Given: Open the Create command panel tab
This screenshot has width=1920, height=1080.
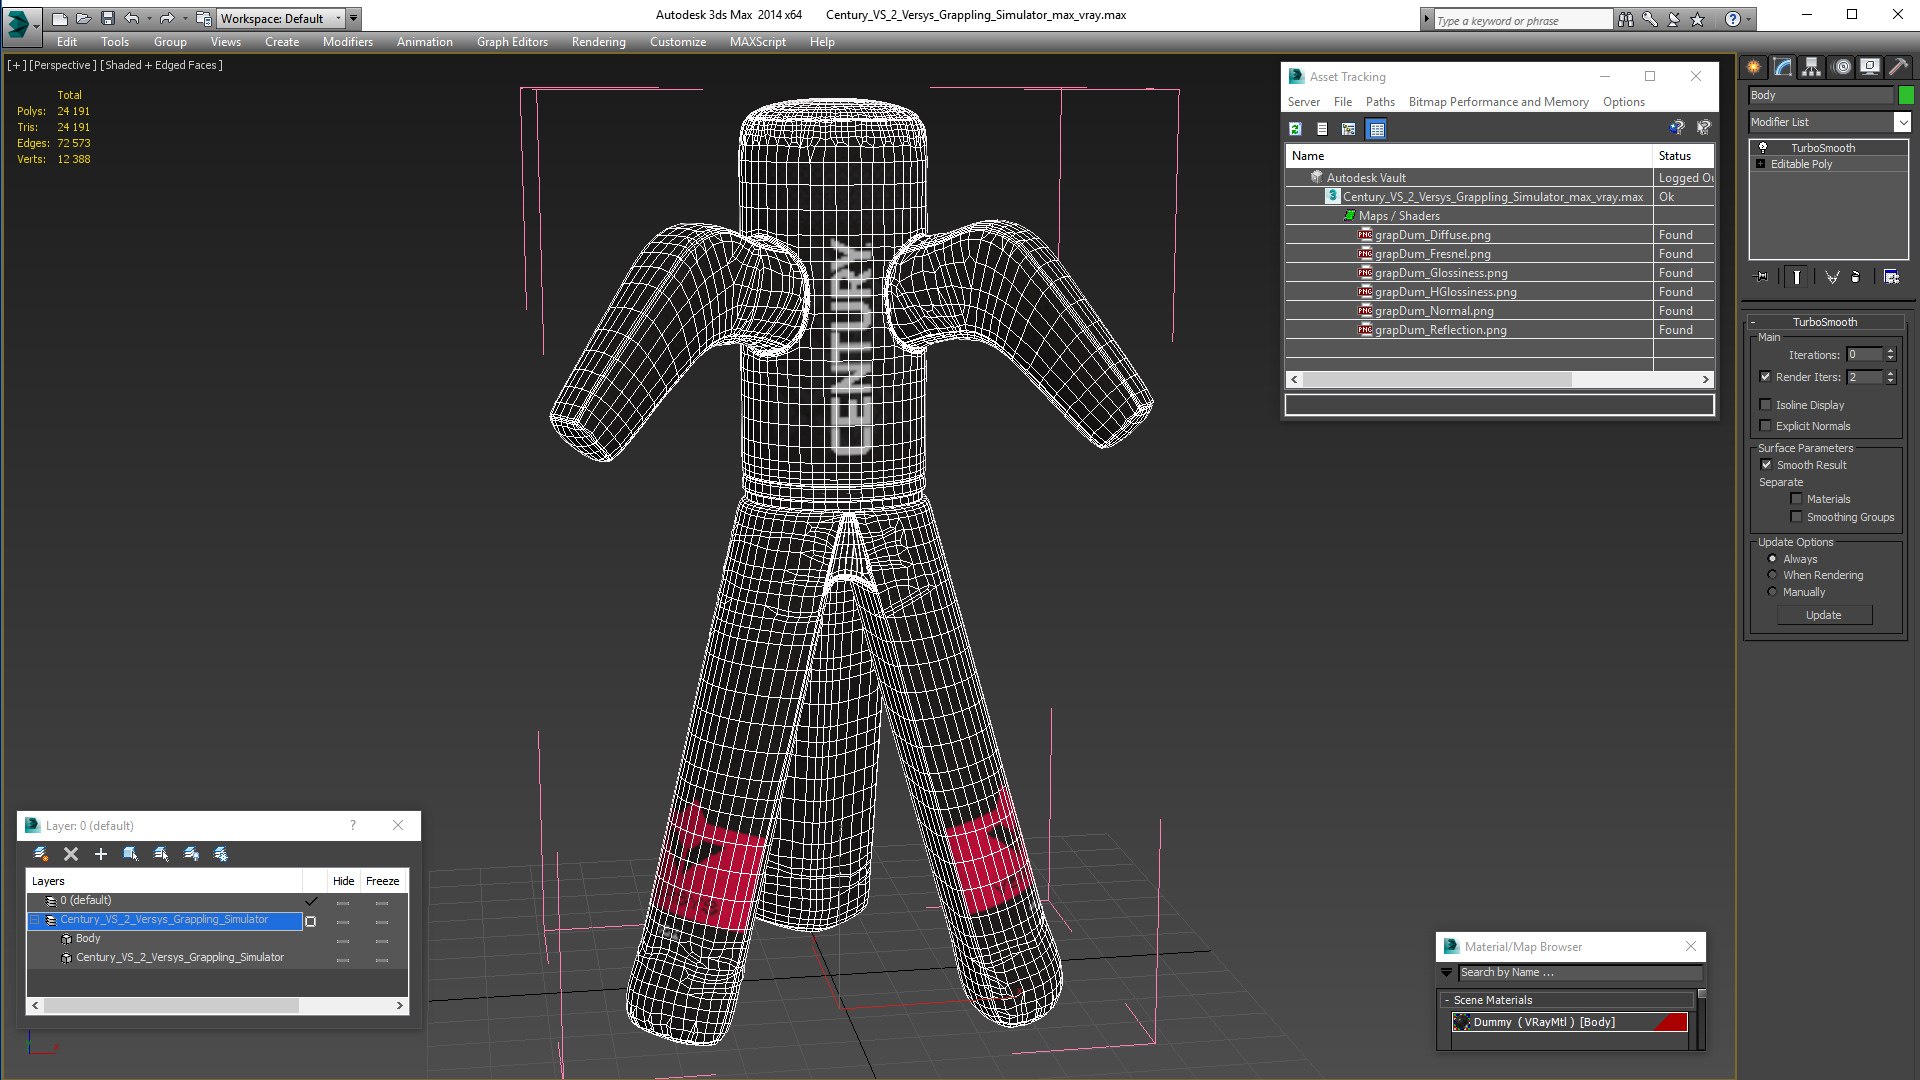Looking at the screenshot, I should (x=1754, y=67).
